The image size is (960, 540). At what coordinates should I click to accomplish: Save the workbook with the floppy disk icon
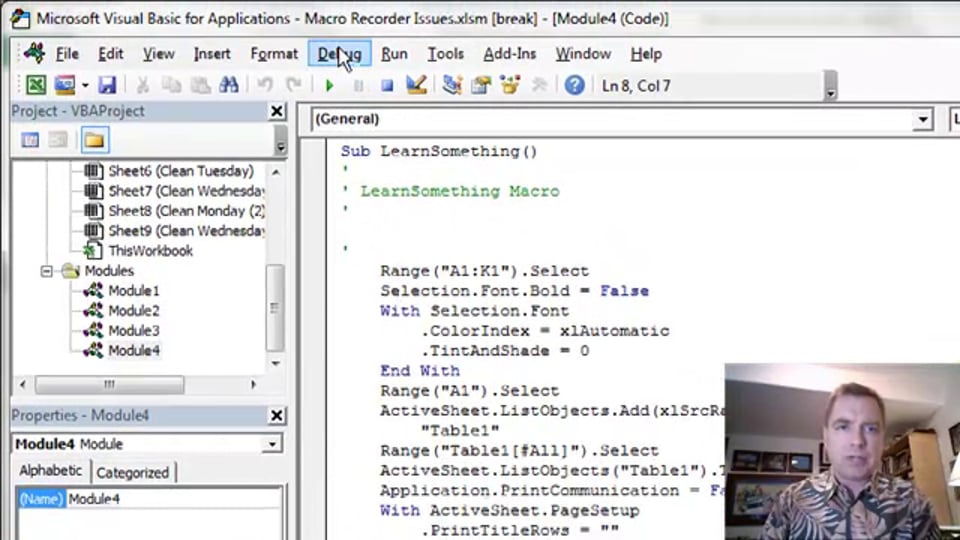(x=107, y=85)
